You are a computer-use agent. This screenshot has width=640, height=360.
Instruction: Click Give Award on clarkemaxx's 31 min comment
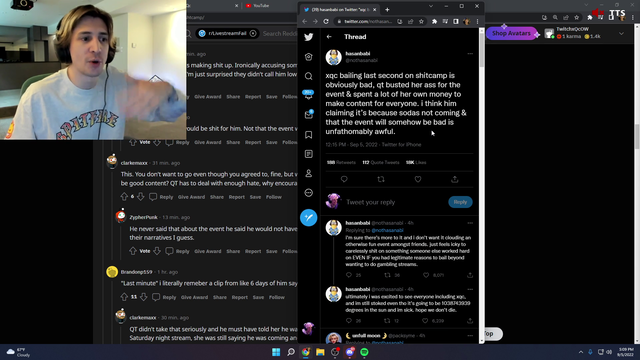click(x=191, y=197)
